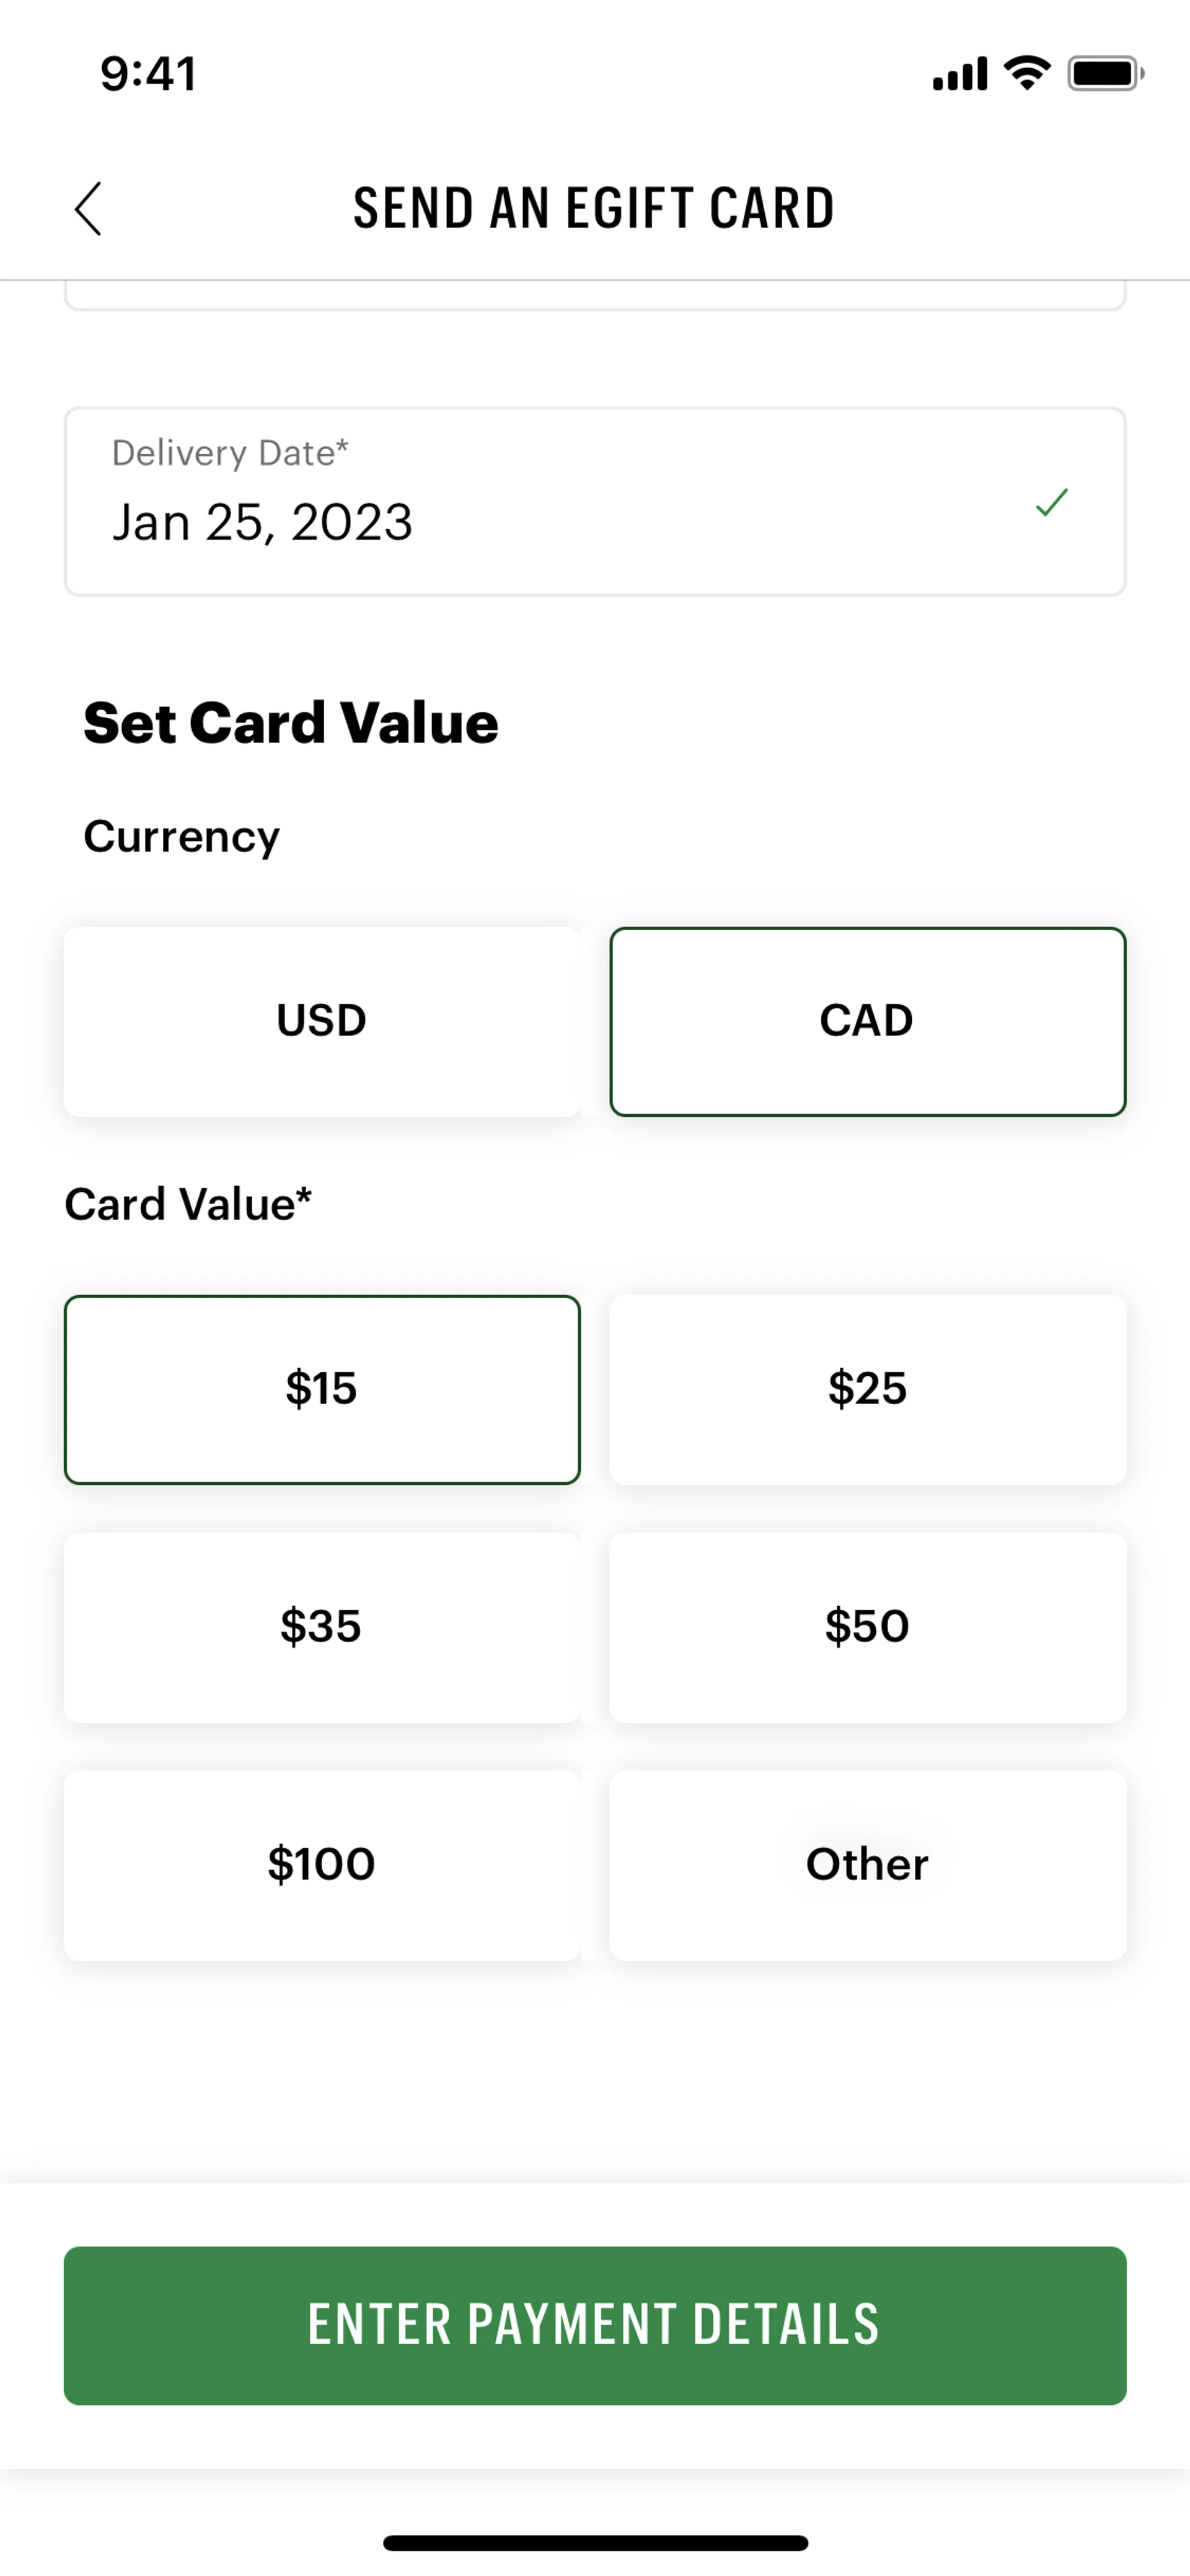The height and width of the screenshot is (2576, 1190).
Task: Tap the back arrow icon
Action: pos(88,208)
